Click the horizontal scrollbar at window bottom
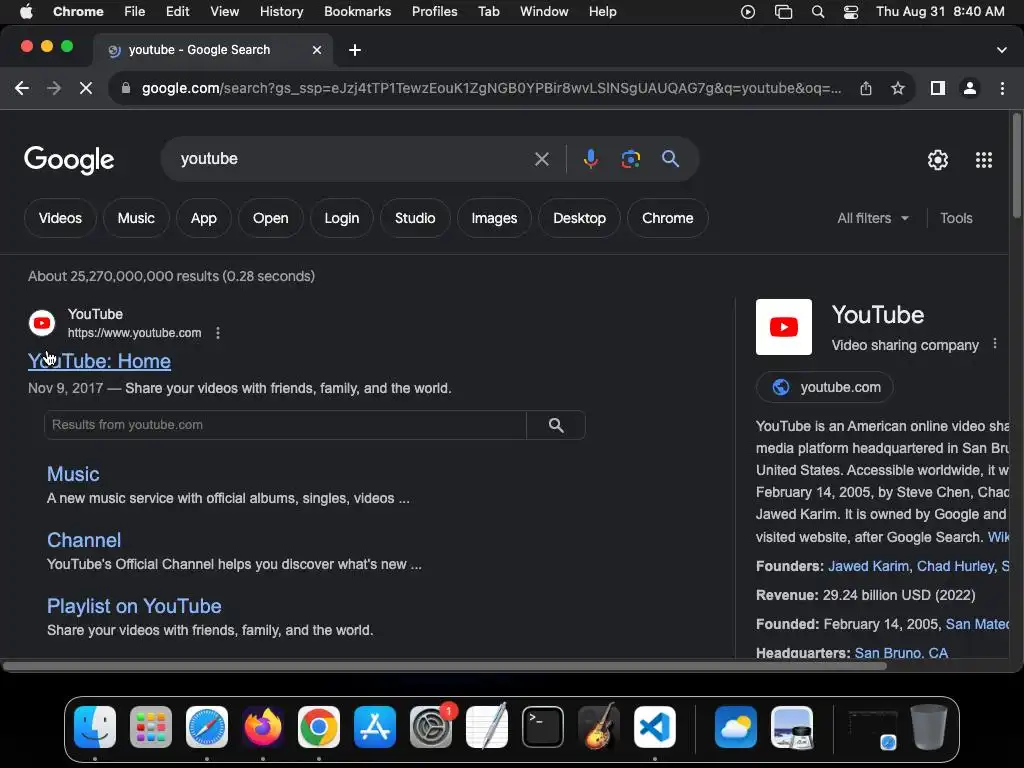 444,666
